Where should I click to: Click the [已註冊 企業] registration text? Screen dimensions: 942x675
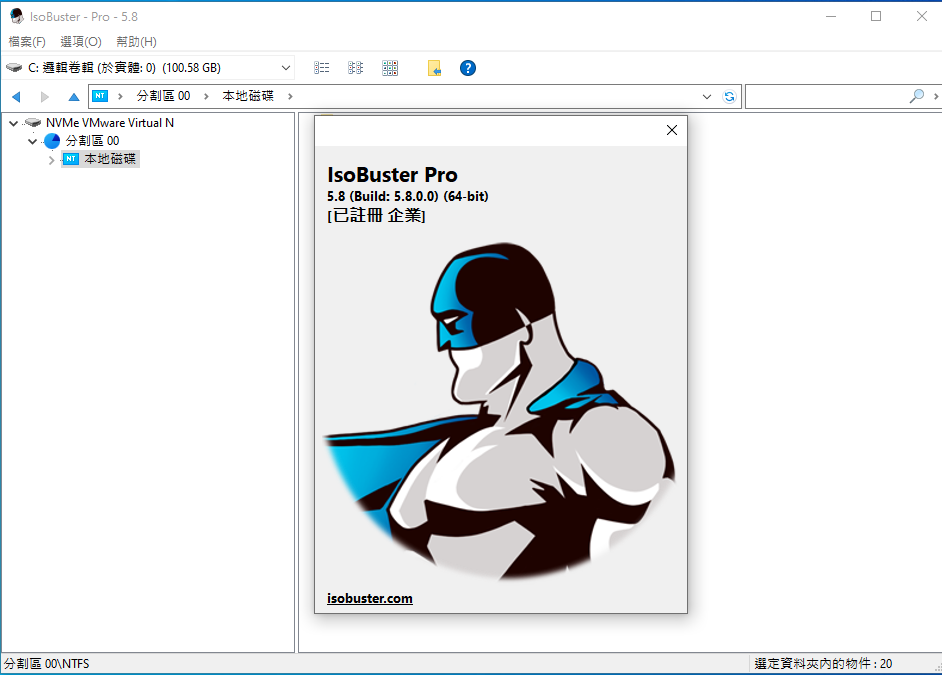(x=376, y=216)
